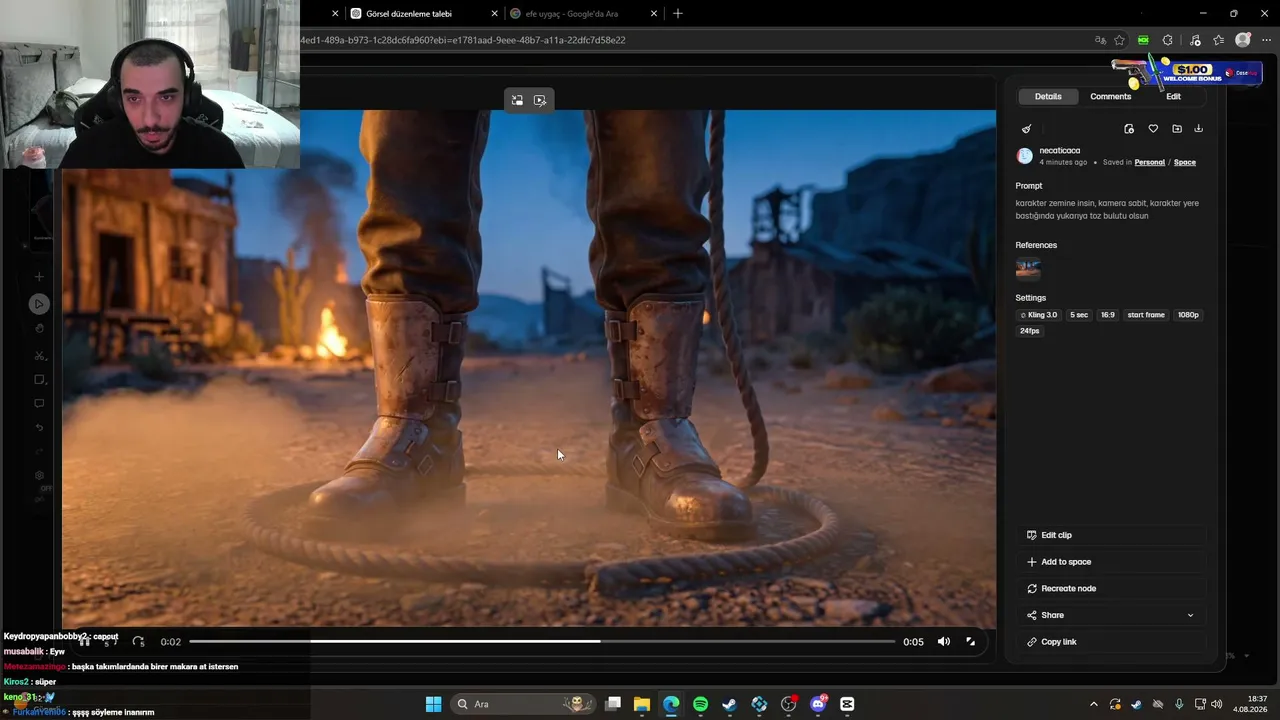
Task: Seek in the video progress bar
Action: [x=542, y=642]
